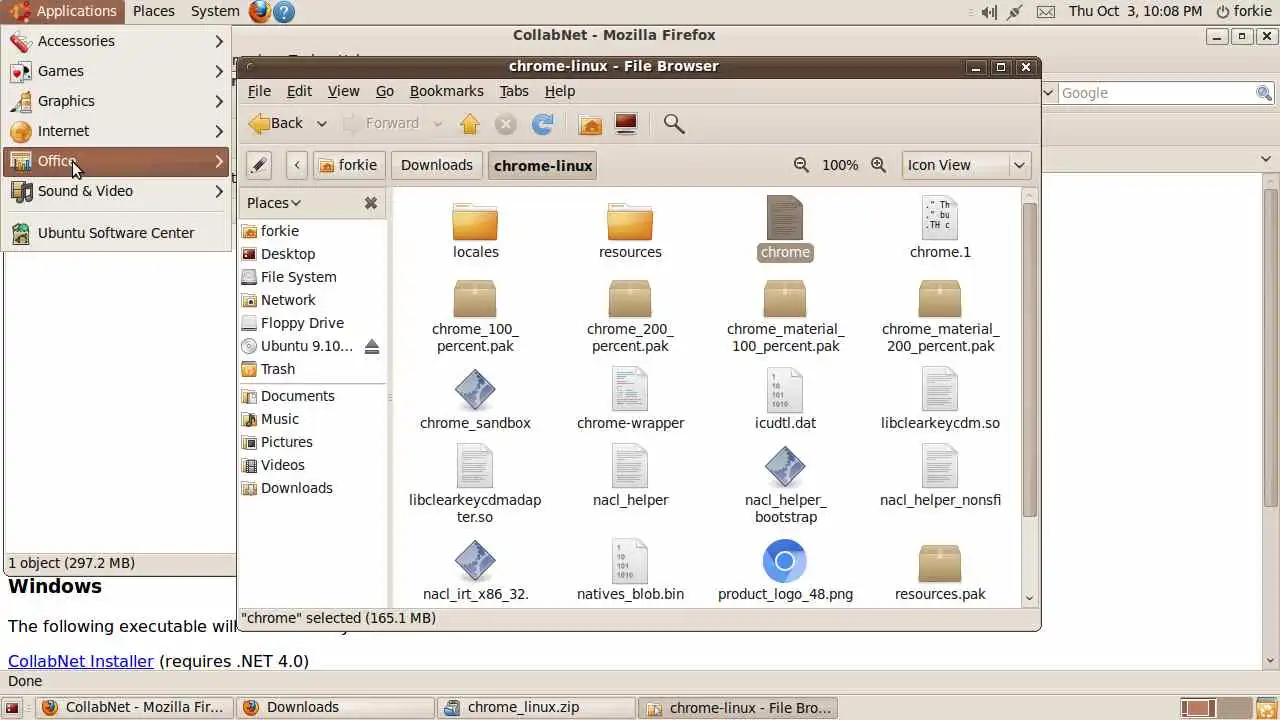Image resolution: width=1280 pixels, height=720 pixels.
Task: Select nacl_helper_bootstrap file
Action: 785,485
